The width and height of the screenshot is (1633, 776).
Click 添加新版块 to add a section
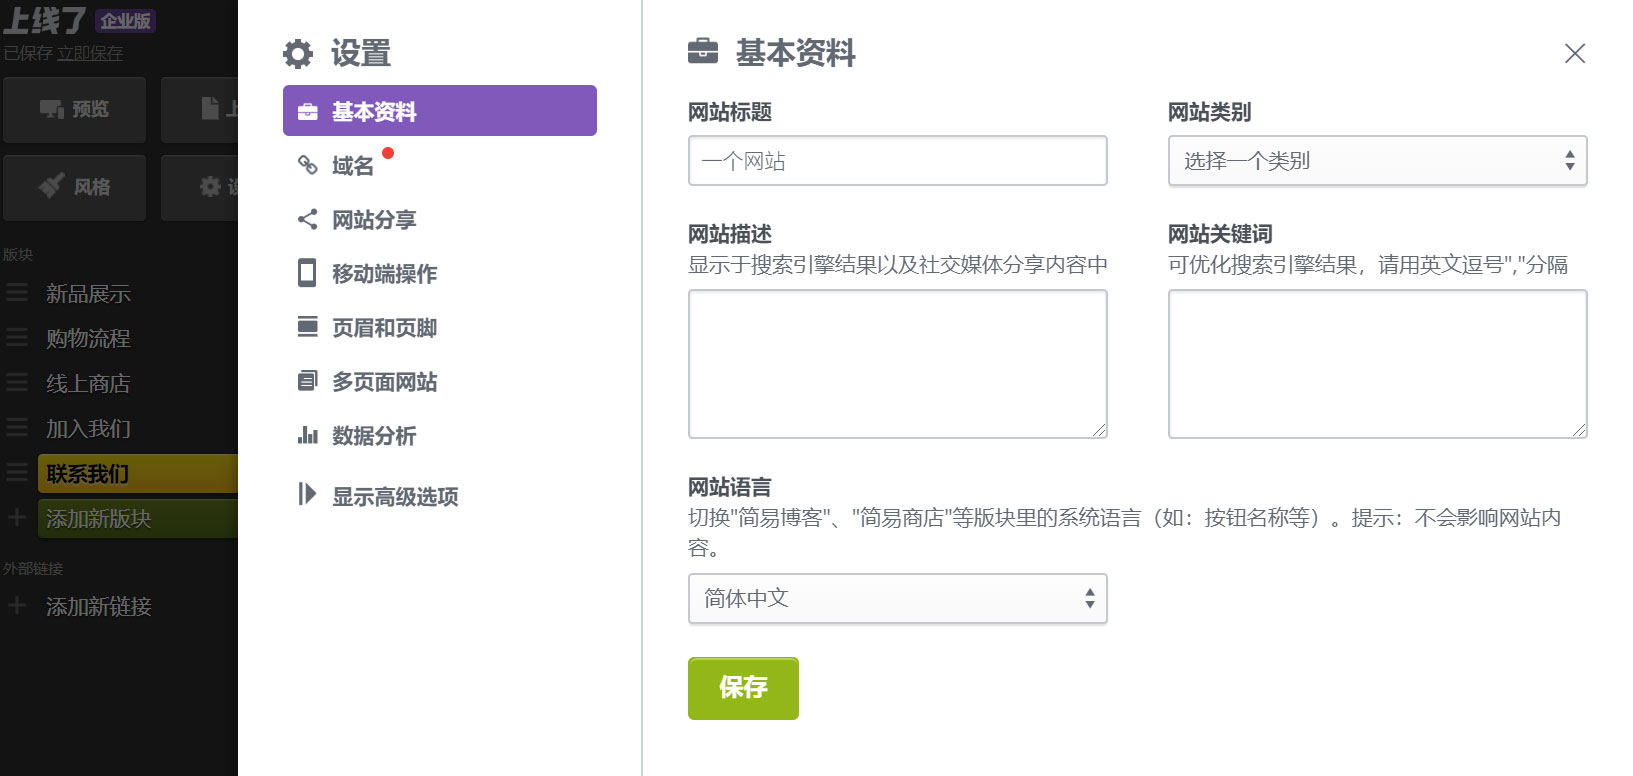click(x=138, y=519)
